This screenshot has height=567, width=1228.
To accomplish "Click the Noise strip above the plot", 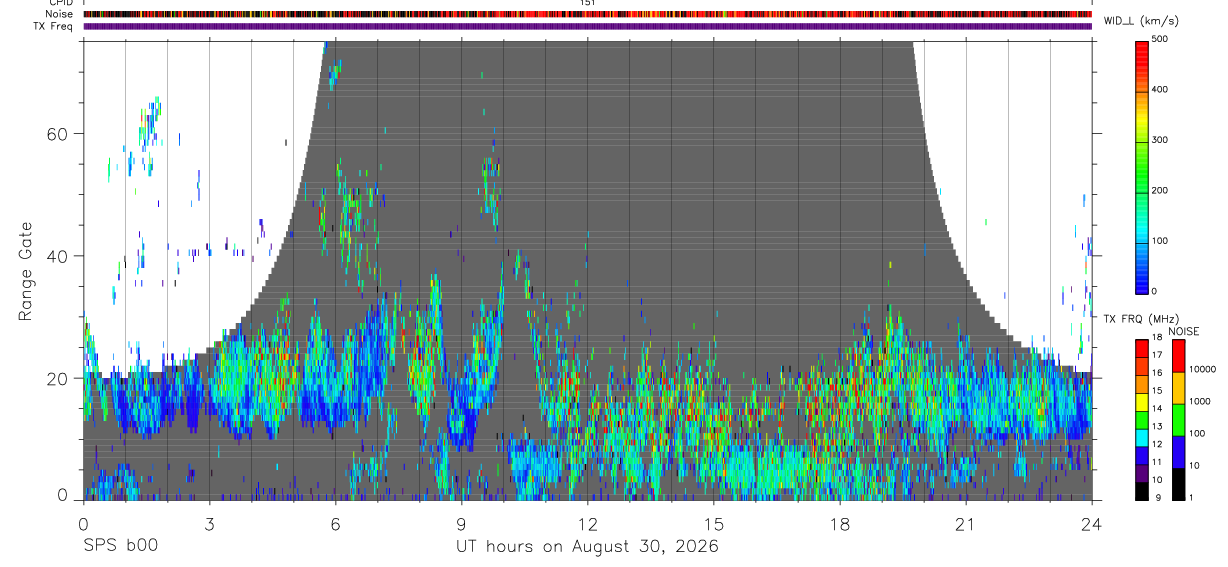I will click(x=587, y=15).
